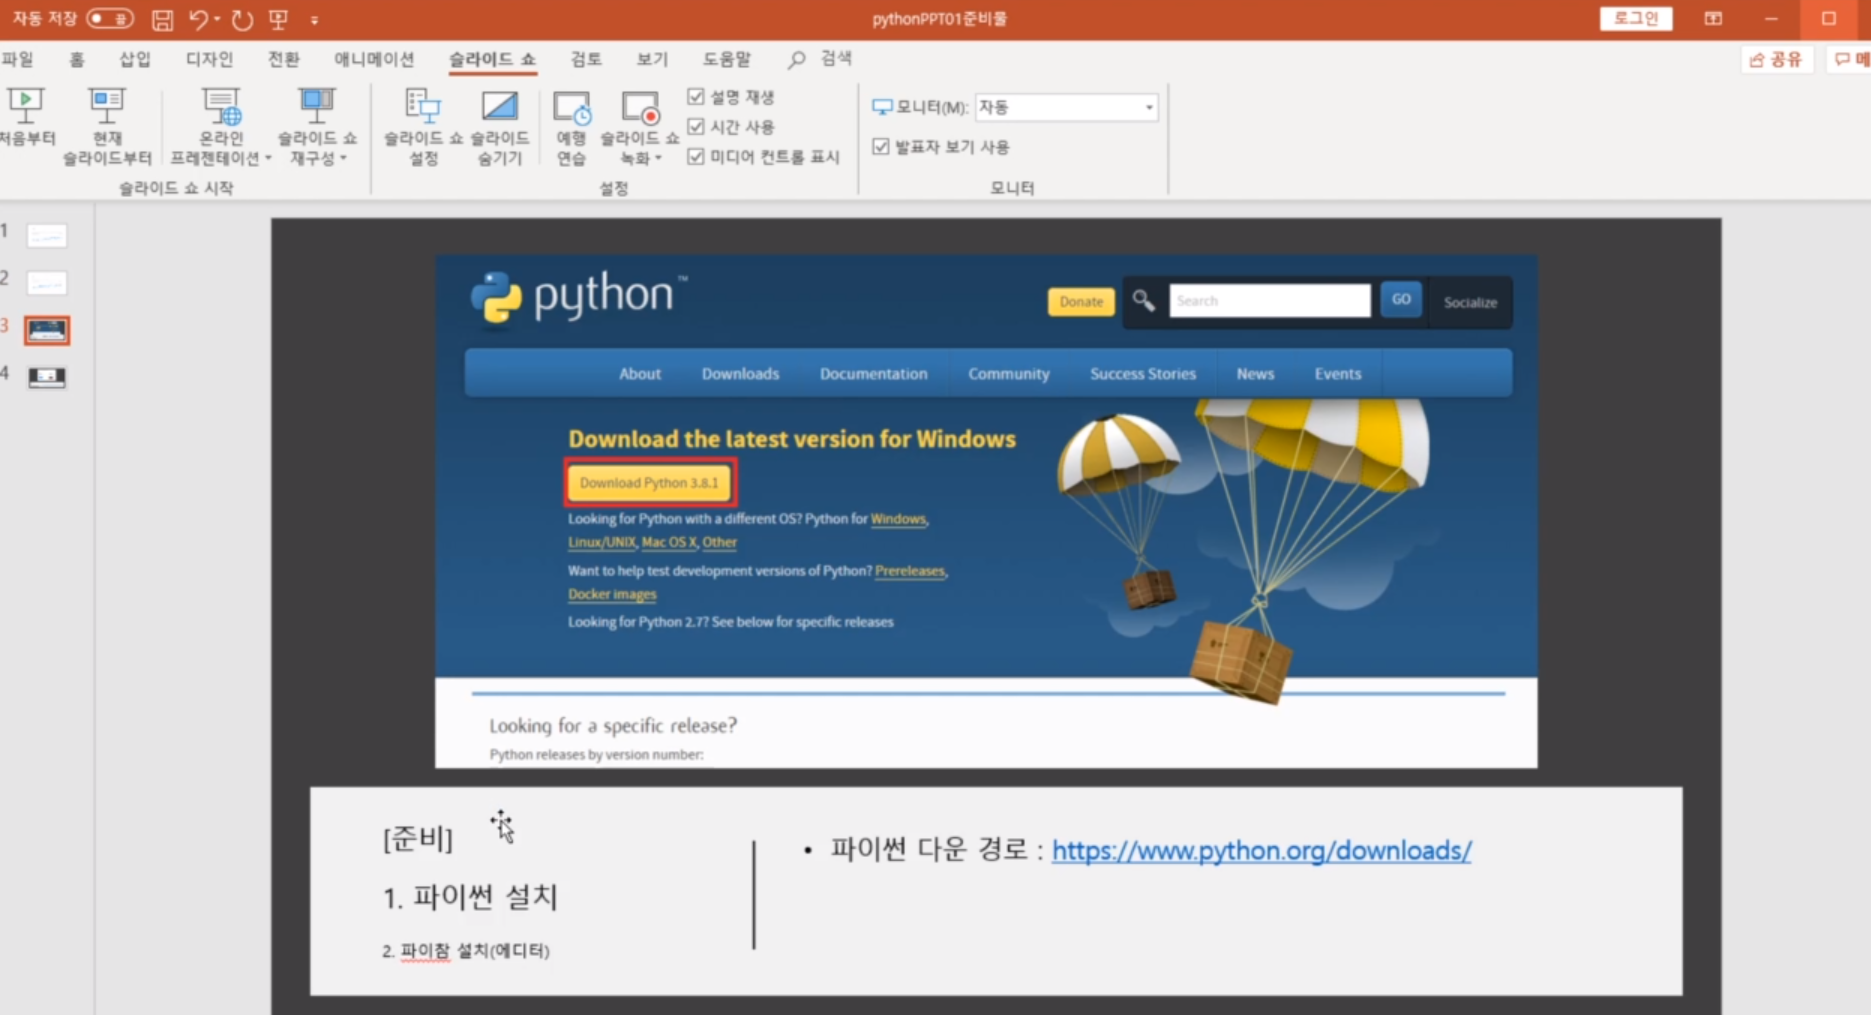The width and height of the screenshot is (1871, 1015).
Task: Switch to the View tab
Action: coord(652,59)
